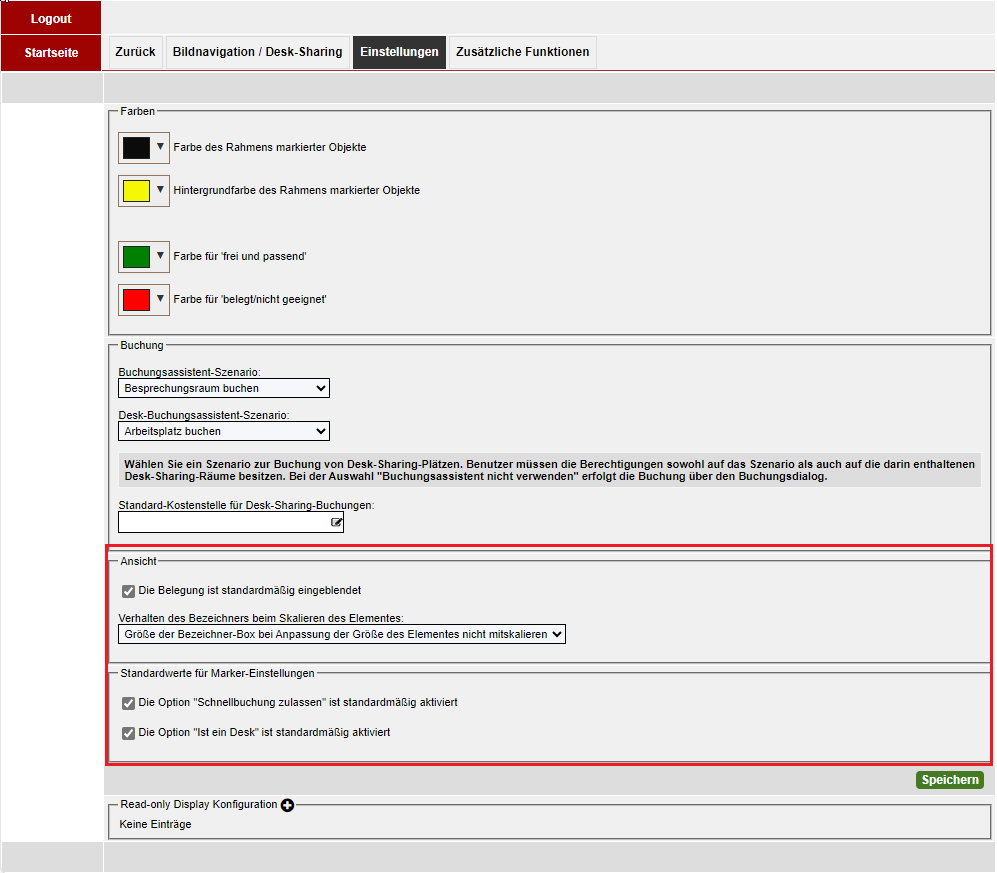Click 'Verhalten des Bezeichners beim Skalieren' label
Screen dimensions: 997x873
coord(261,618)
